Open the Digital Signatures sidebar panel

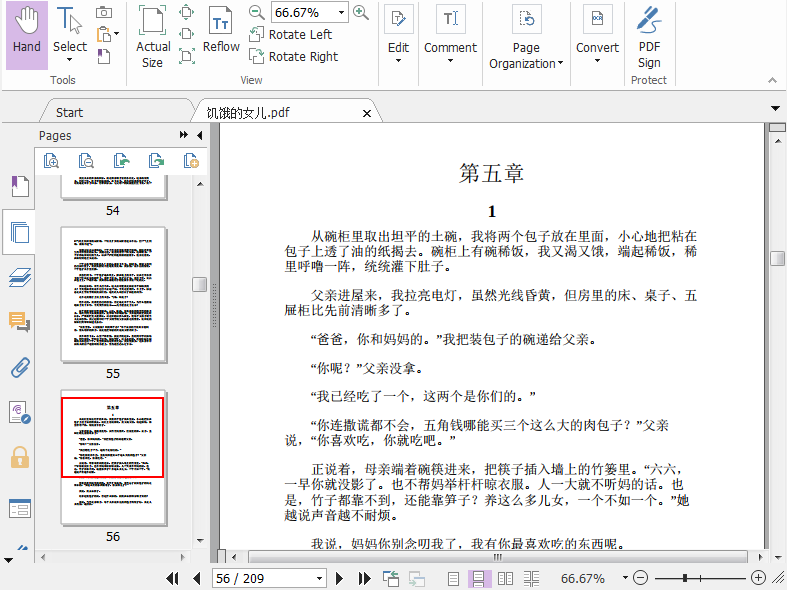[20, 412]
